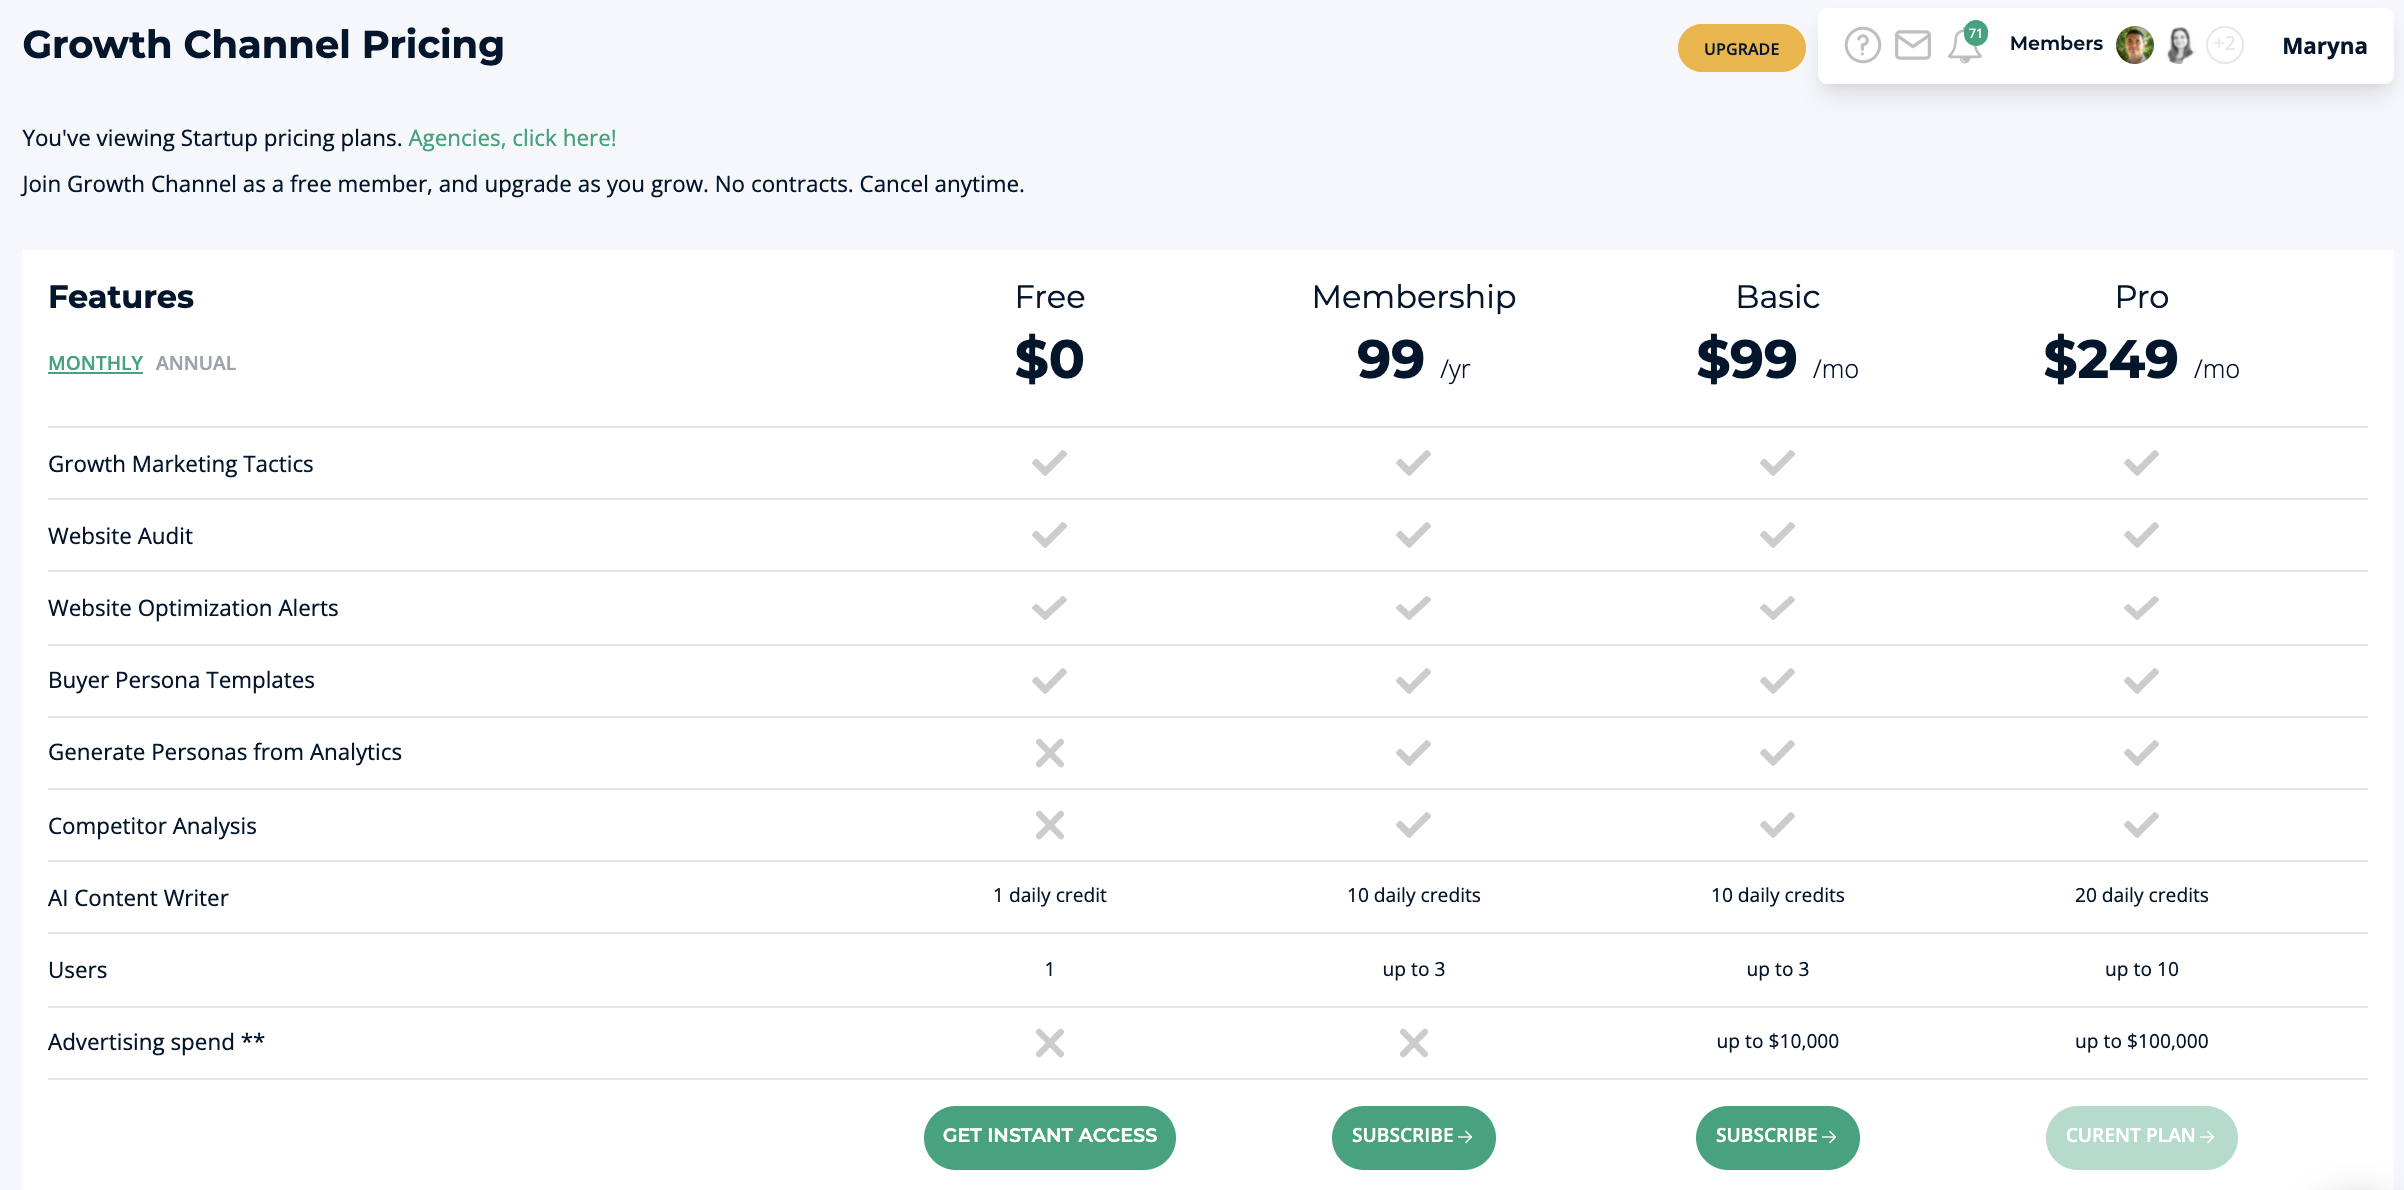Switch to ANNUAL billing tab
Screen dimensions: 2404x1190
tap(196, 363)
